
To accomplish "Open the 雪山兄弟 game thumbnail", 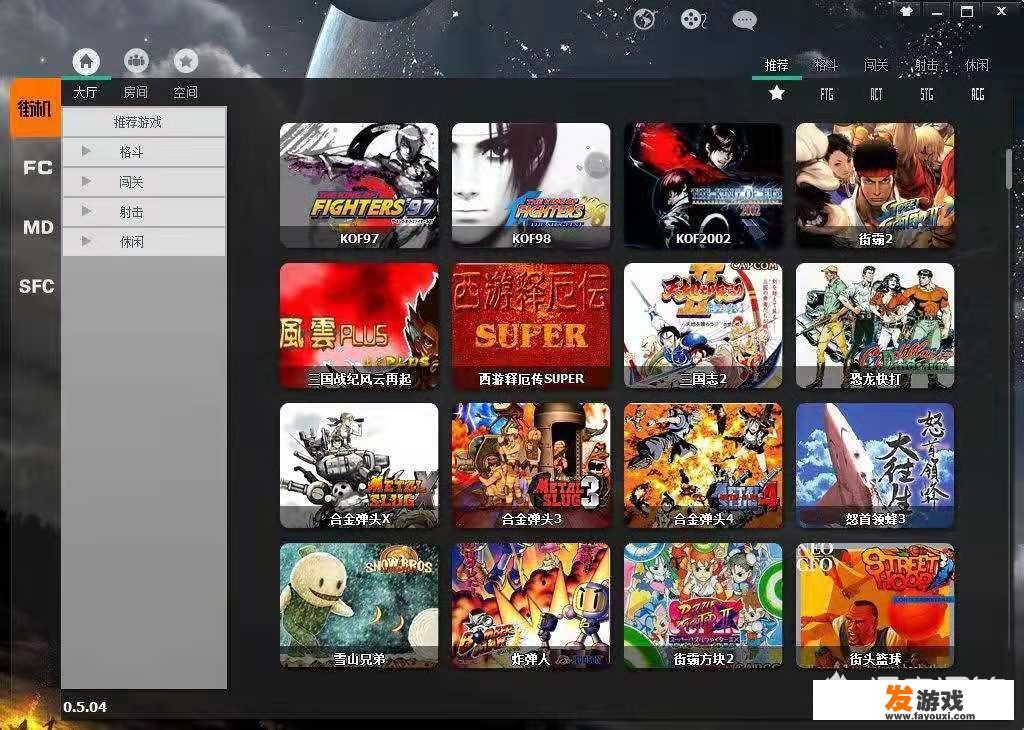I will tap(359, 606).
